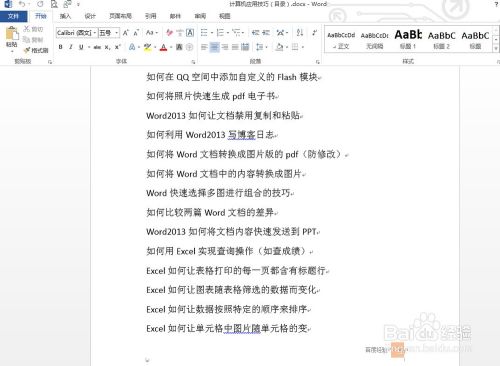Choose the red font color A
The height and width of the screenshot is (366, 500).
(163, 47)
